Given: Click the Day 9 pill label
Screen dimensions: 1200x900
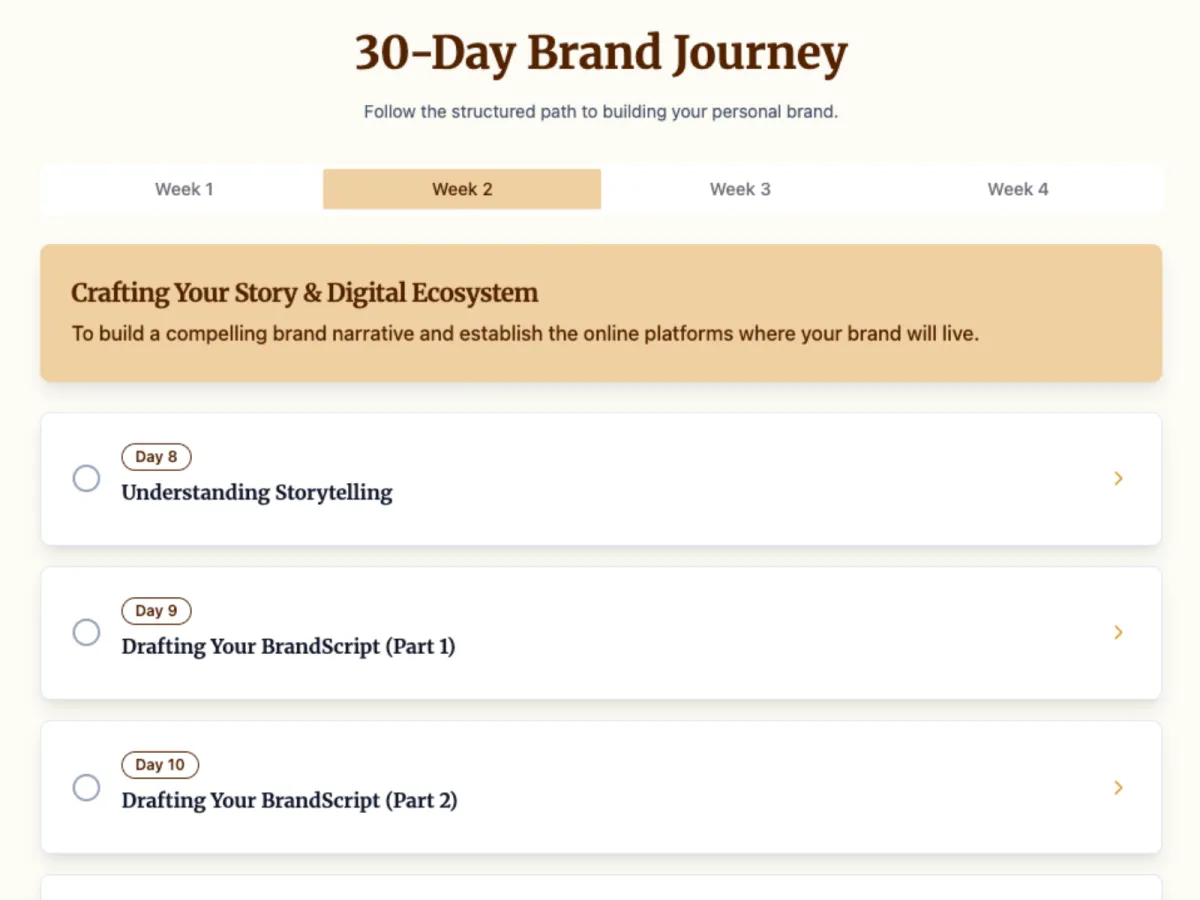Looking at the screenshot, I should click(156, 611).
